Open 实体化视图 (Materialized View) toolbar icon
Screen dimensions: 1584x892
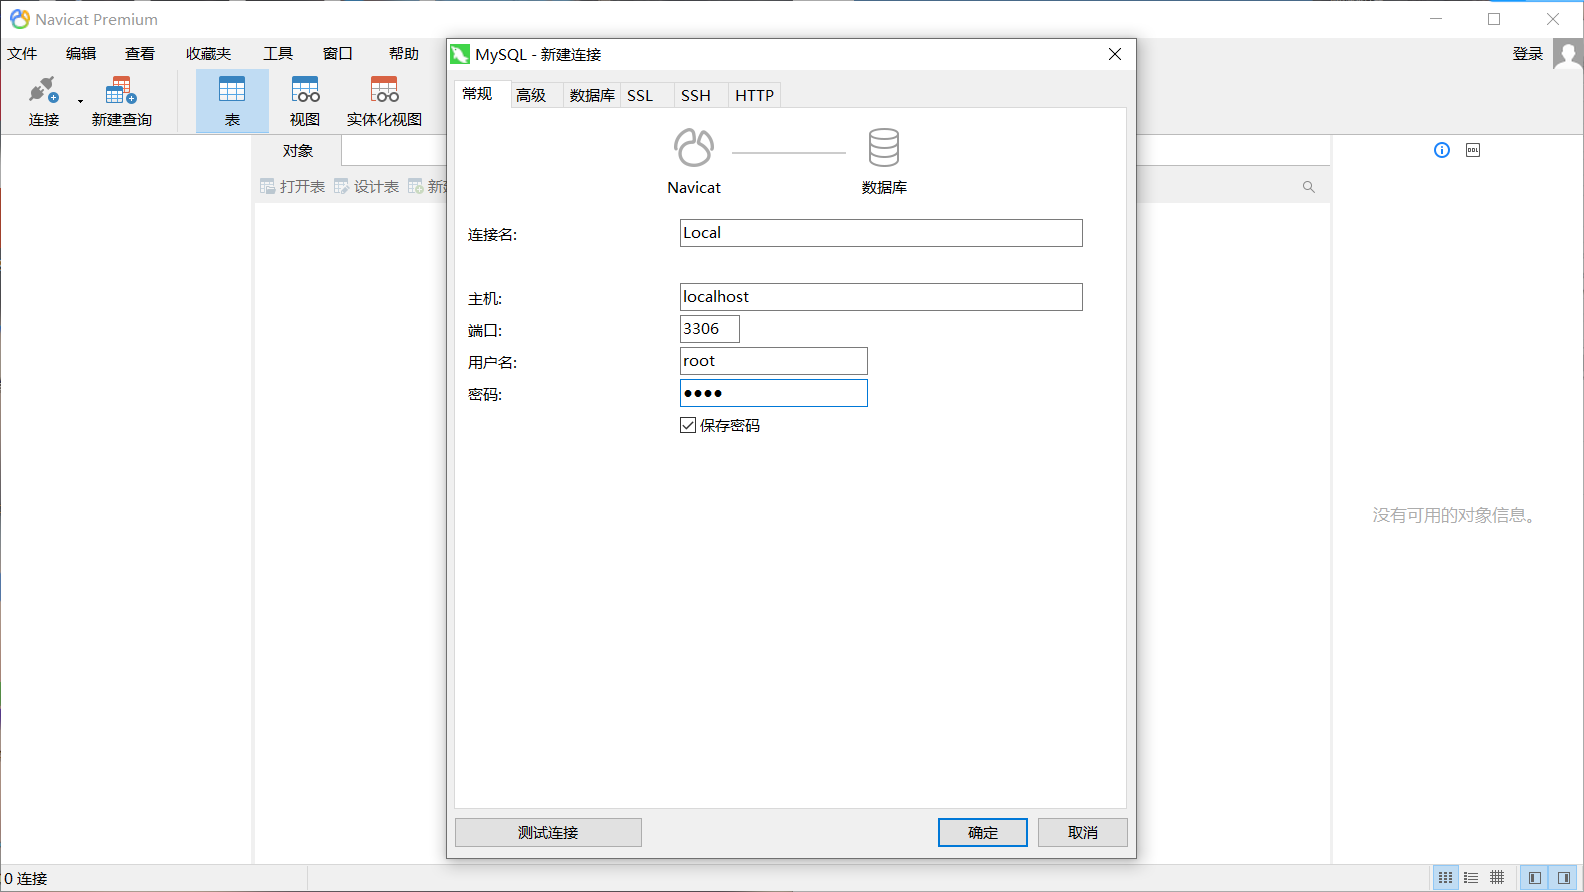(x=384, y=101)
